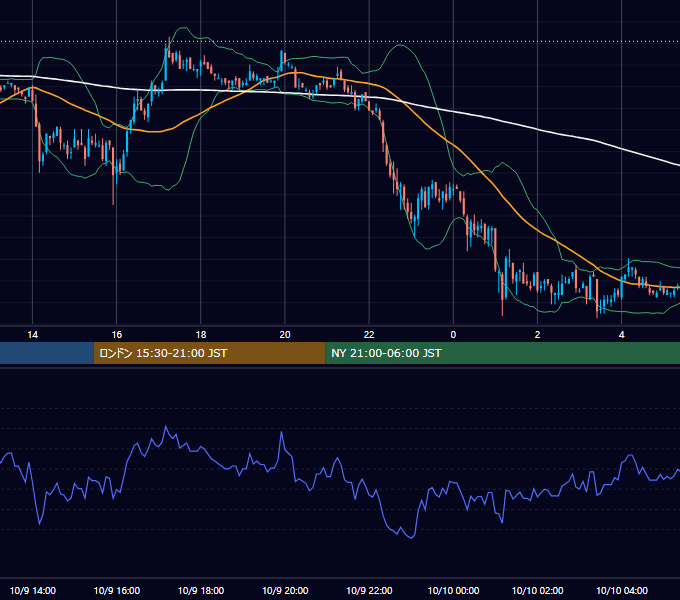The height and width of the screenshot is (600, 680).
Task: Click the 14 hour axis label
Action: (33, 335)
